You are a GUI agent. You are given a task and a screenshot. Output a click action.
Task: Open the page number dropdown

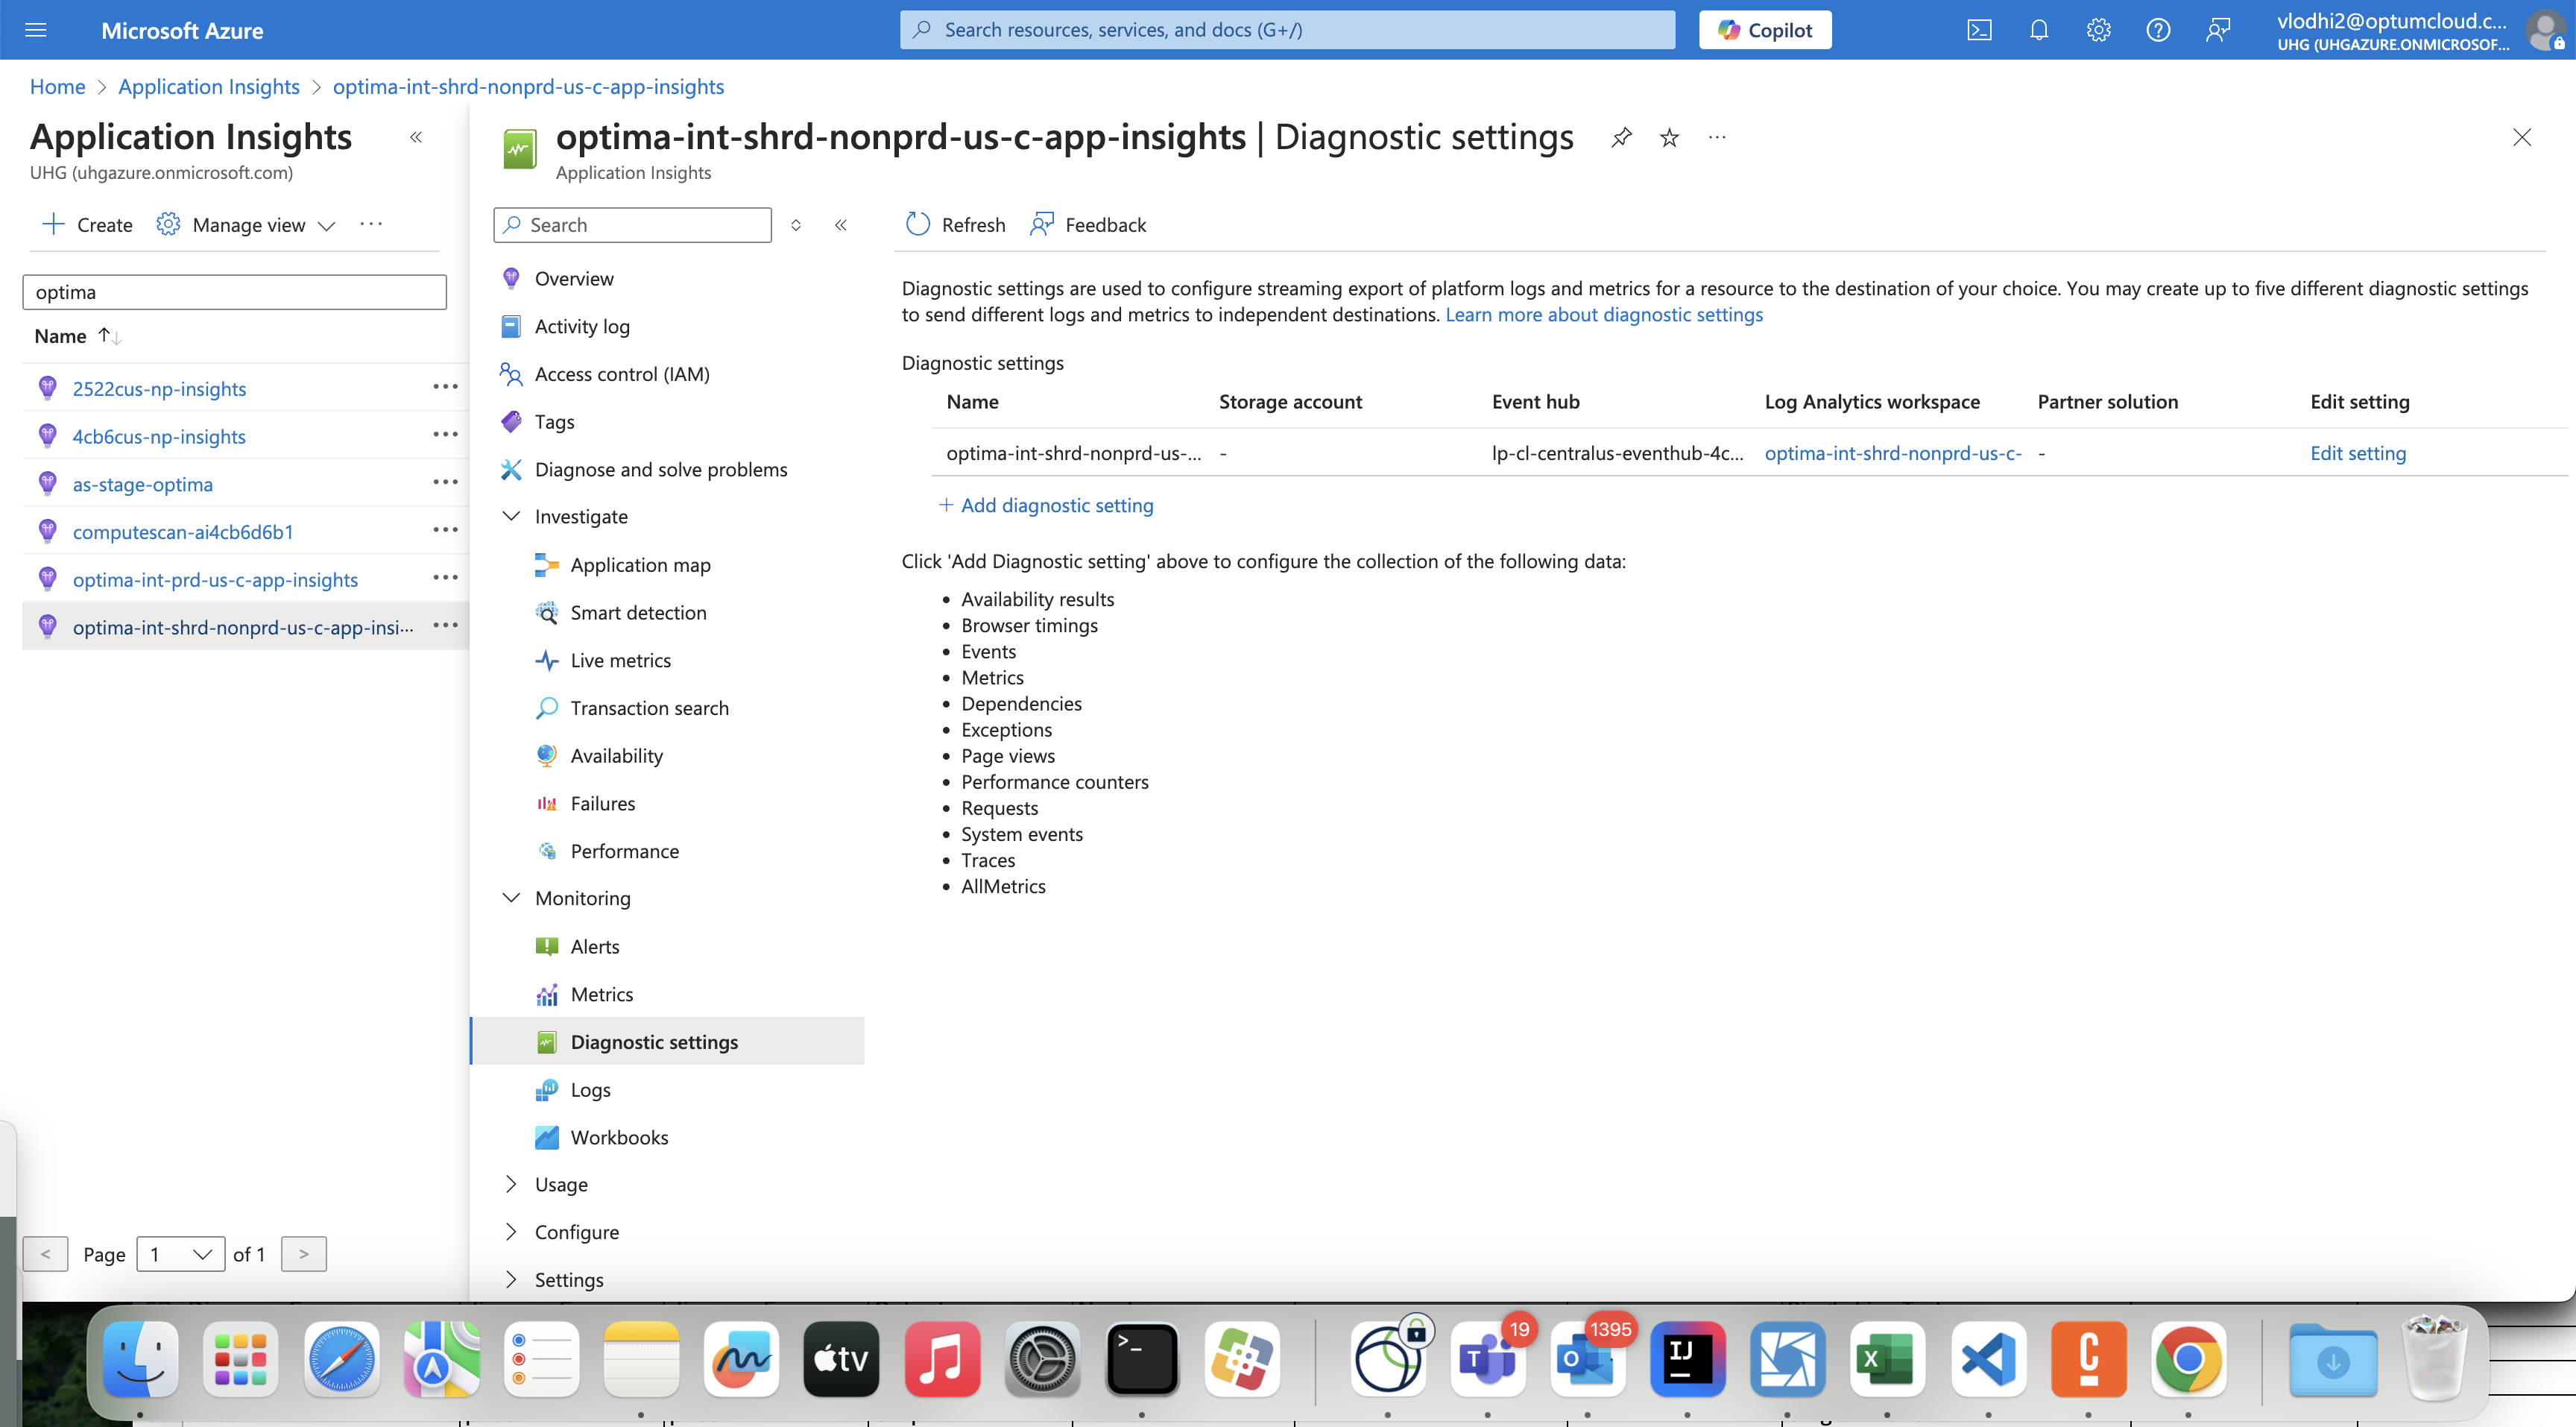point(181,1254)
